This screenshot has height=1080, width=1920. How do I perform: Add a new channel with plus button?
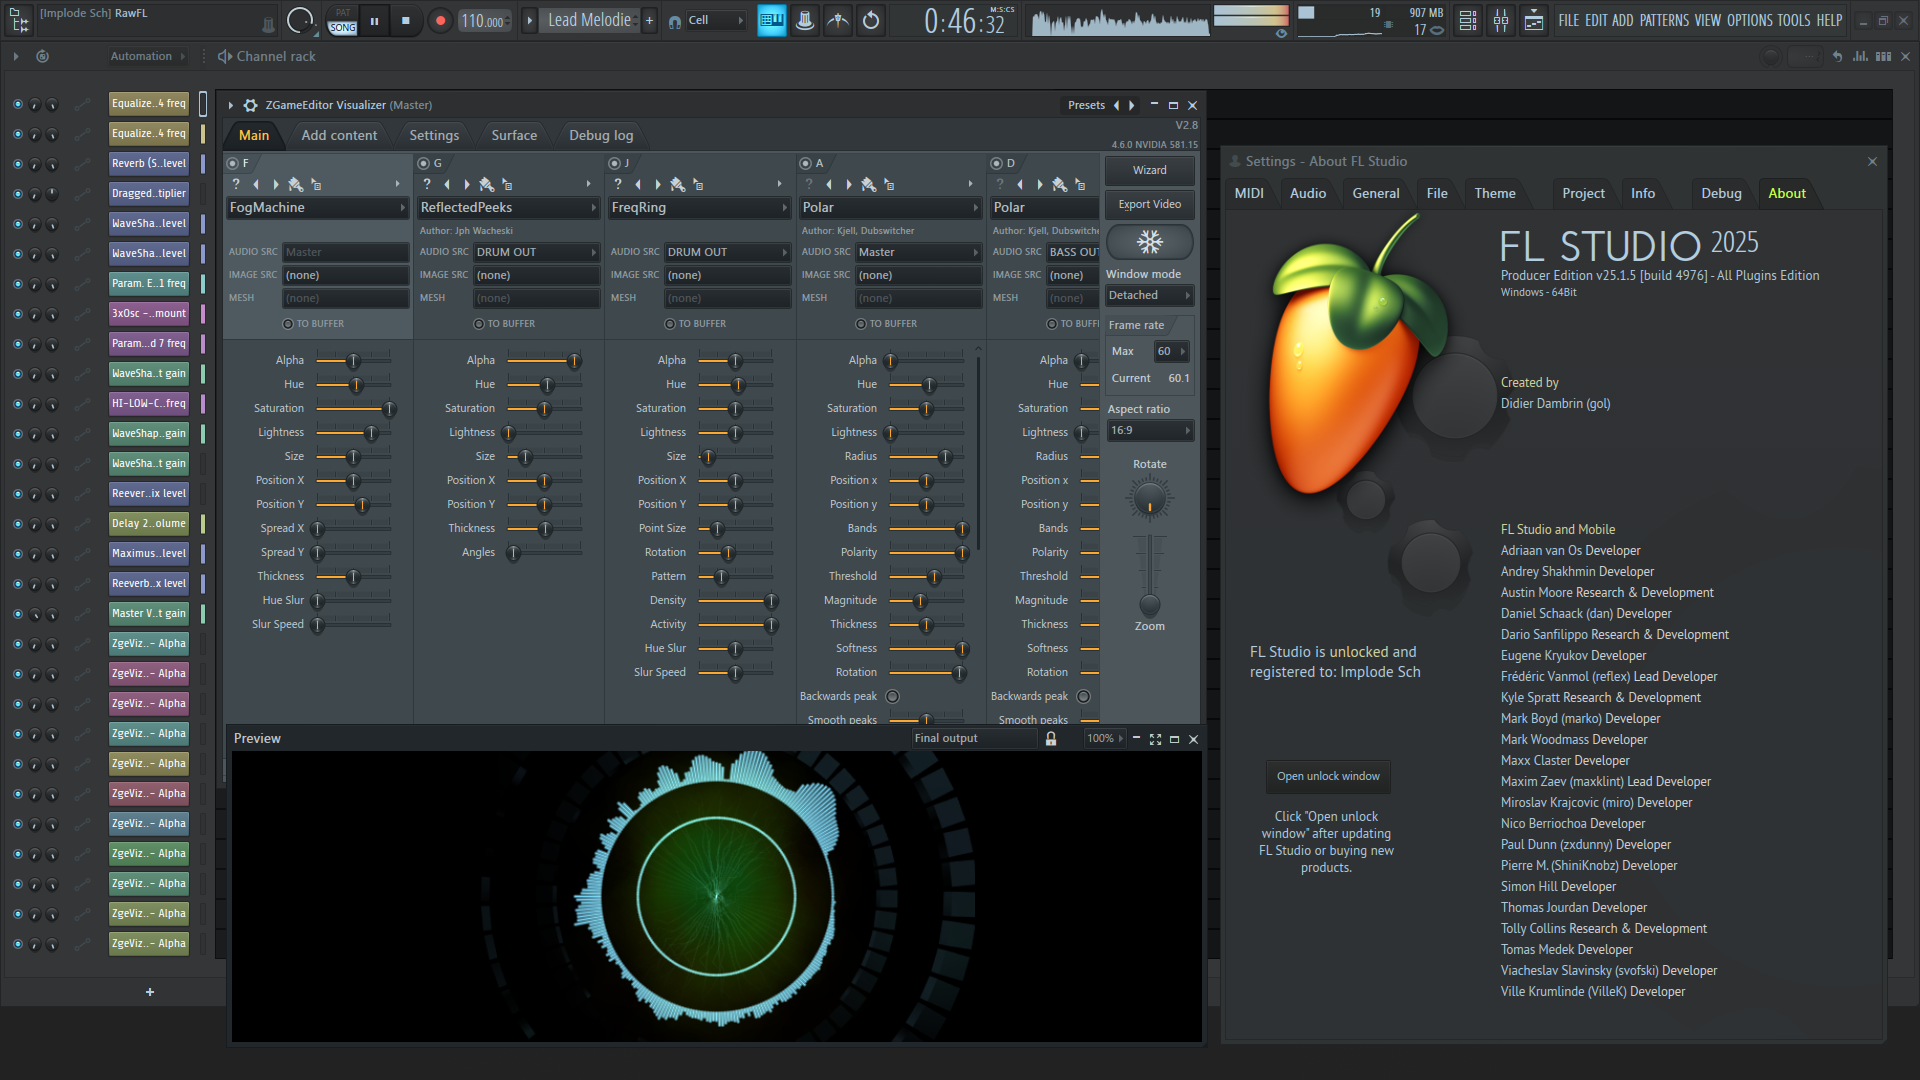click(150, 992)
